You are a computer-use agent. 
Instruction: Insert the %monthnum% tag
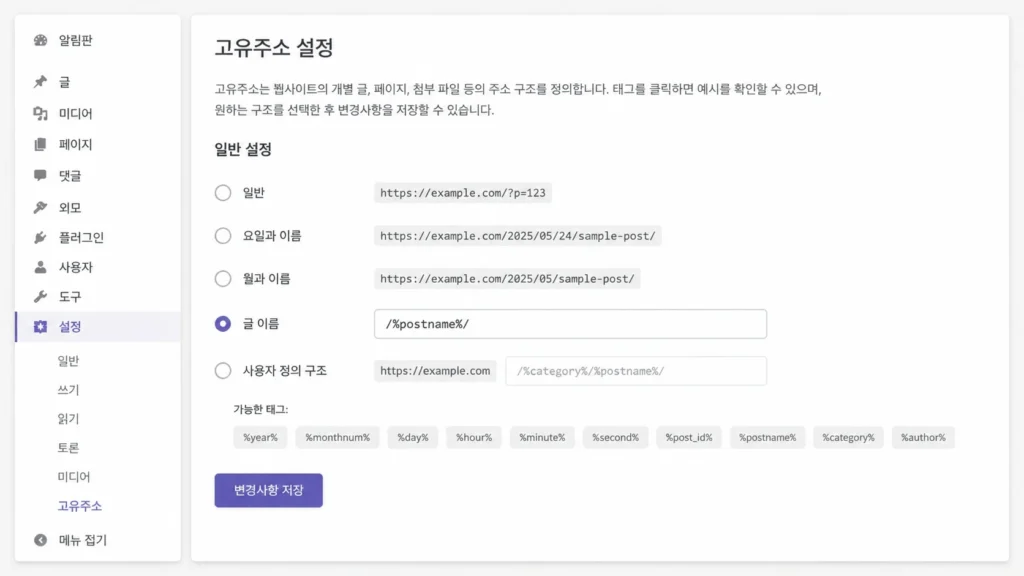point(338,438)
